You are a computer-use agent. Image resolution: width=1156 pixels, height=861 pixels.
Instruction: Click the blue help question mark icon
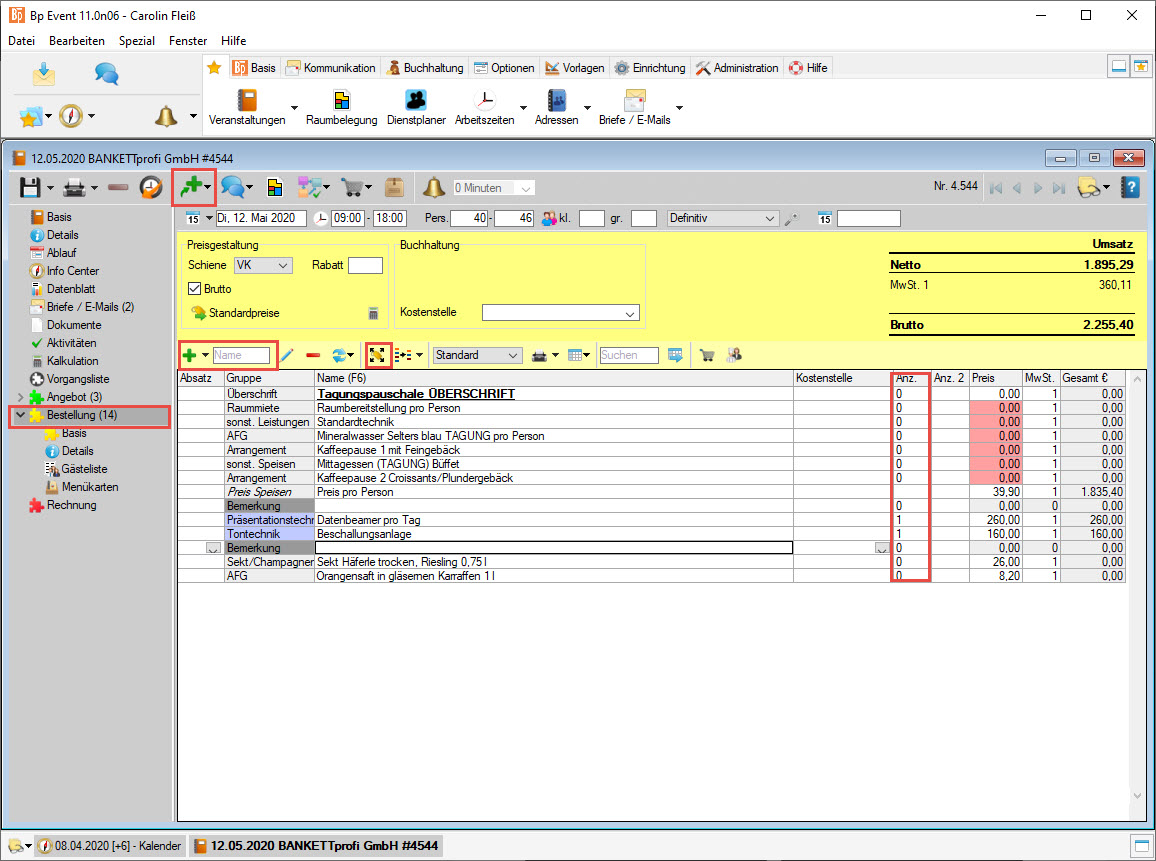click(x=1130, y=187)
